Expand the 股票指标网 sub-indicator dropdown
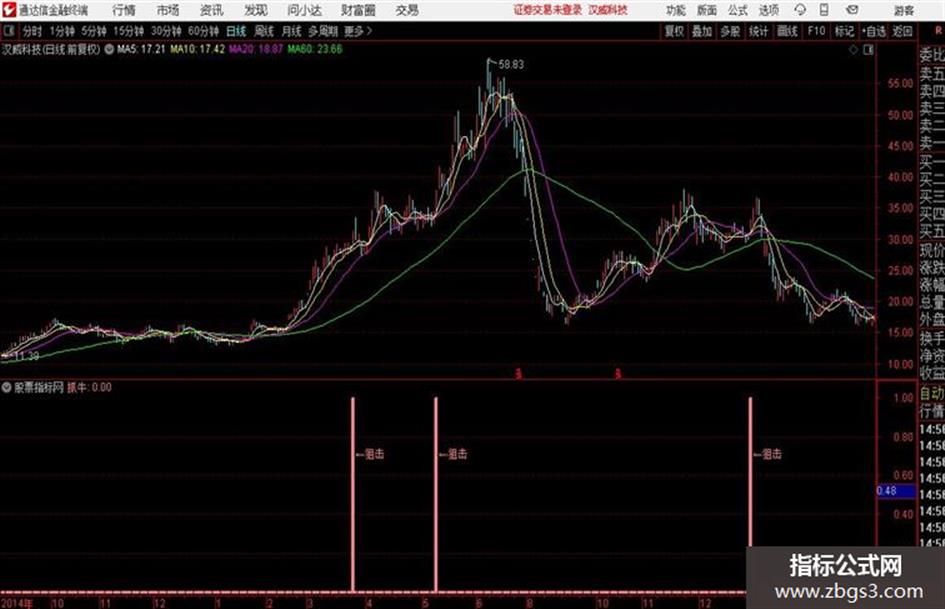This screenshot has width=945, height=609. [x=7, y=387]
